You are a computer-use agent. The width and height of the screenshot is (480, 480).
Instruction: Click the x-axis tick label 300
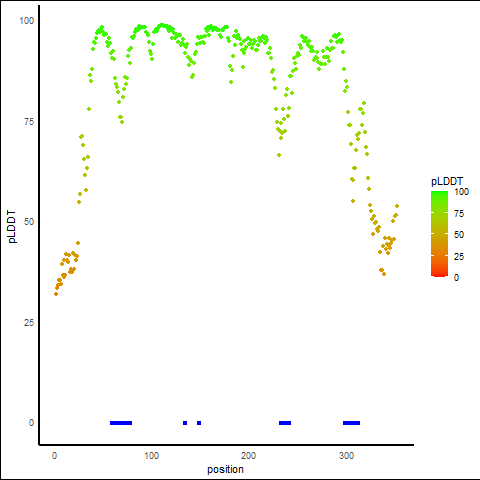346,456
